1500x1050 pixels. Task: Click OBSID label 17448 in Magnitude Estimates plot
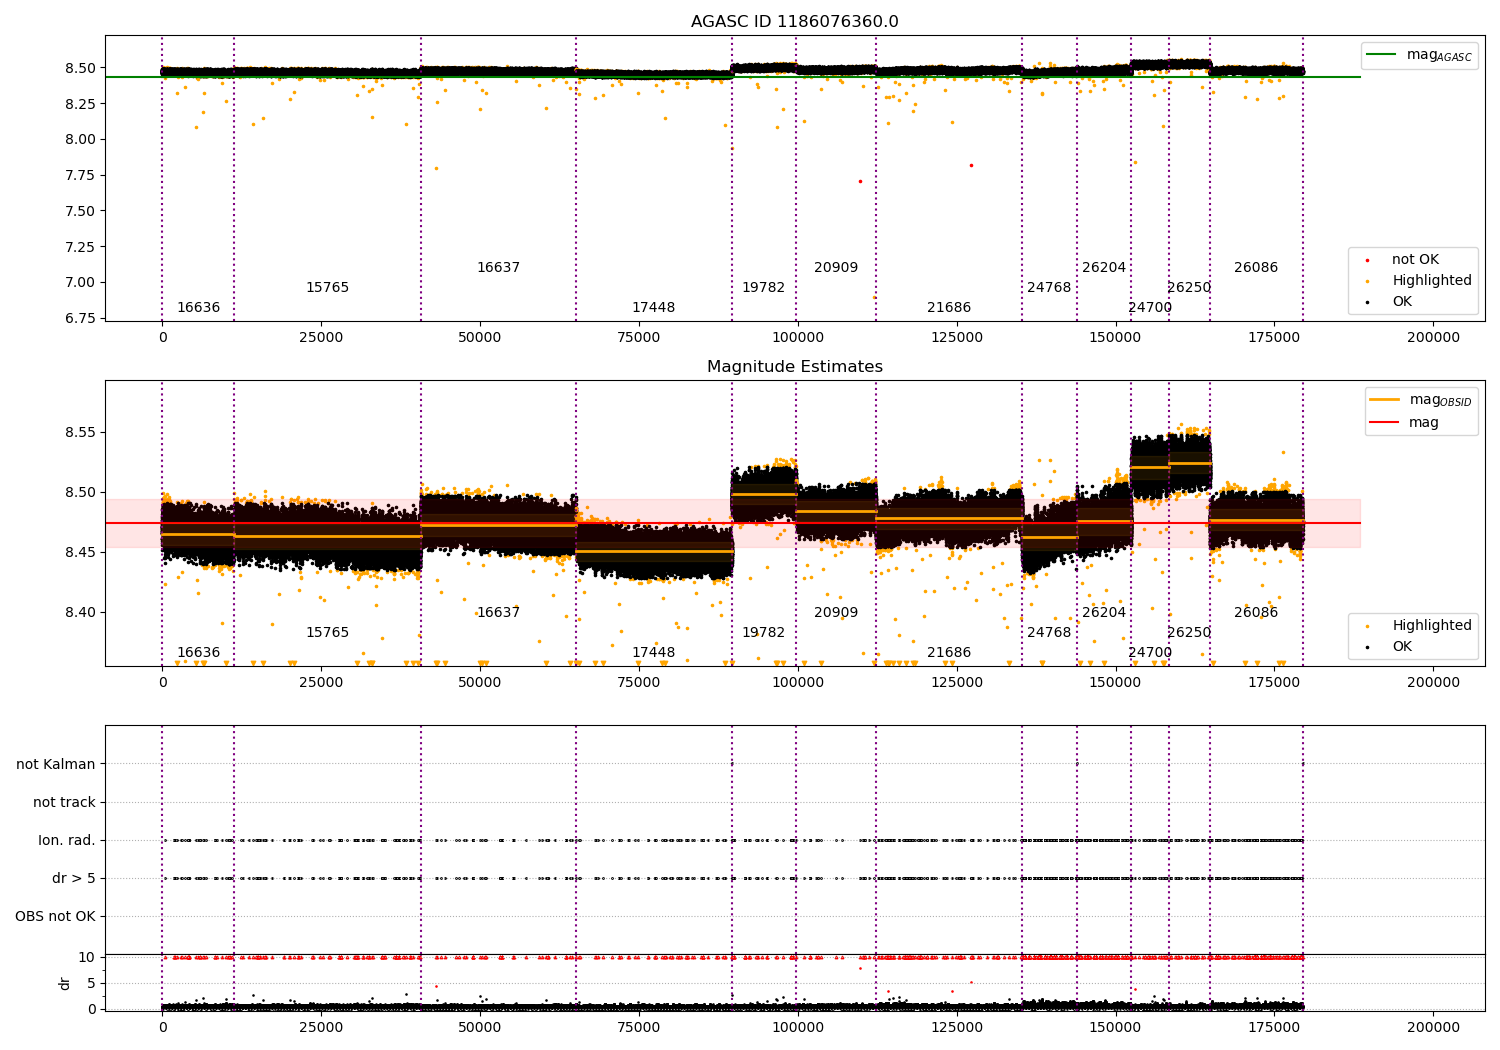[653, 653]
